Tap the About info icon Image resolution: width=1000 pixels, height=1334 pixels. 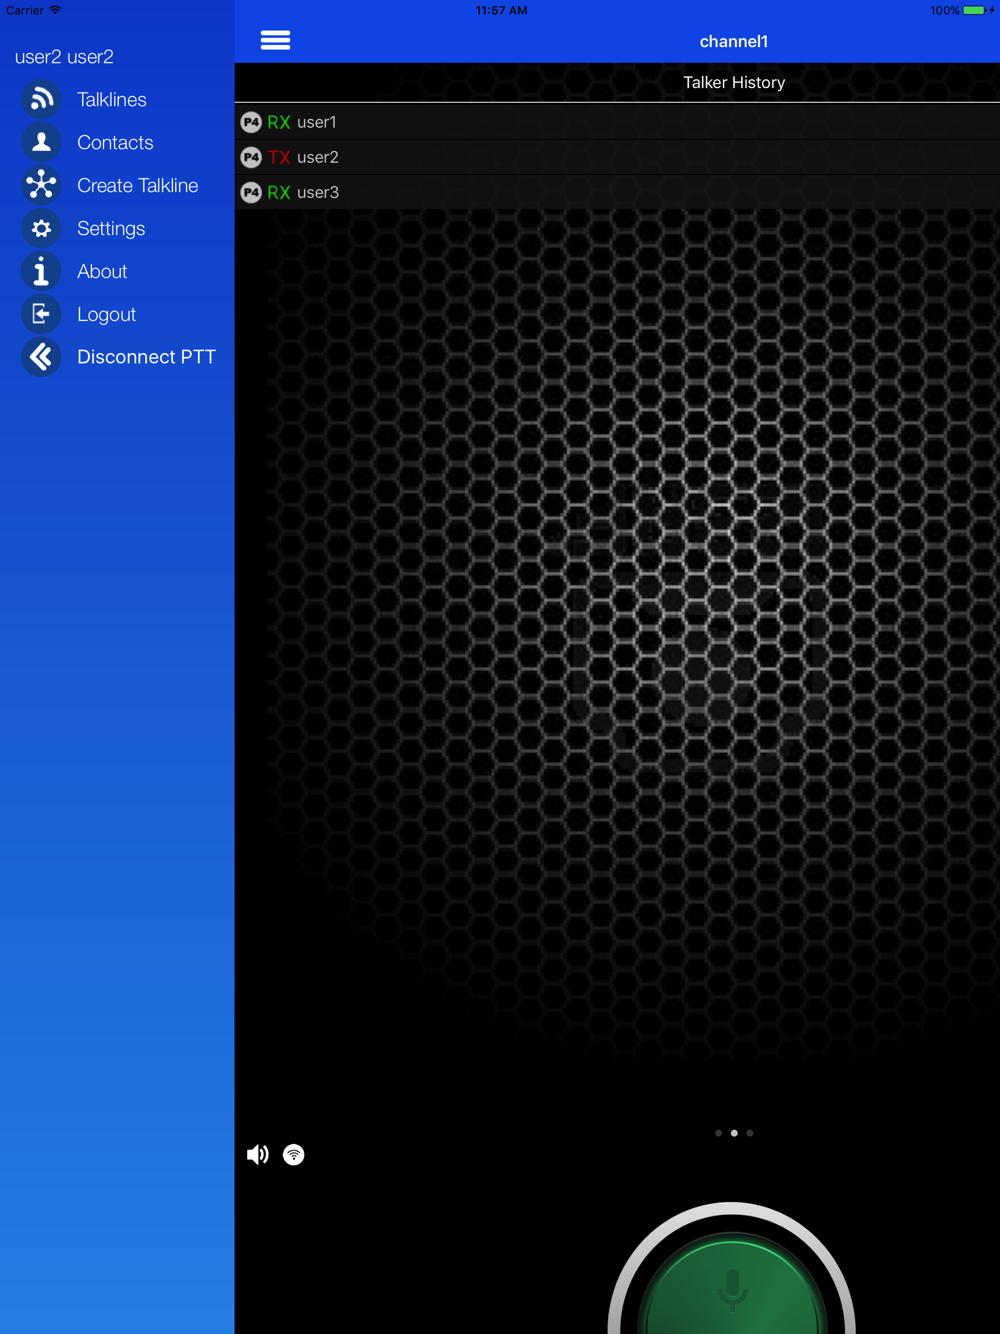tap(41, 271)
